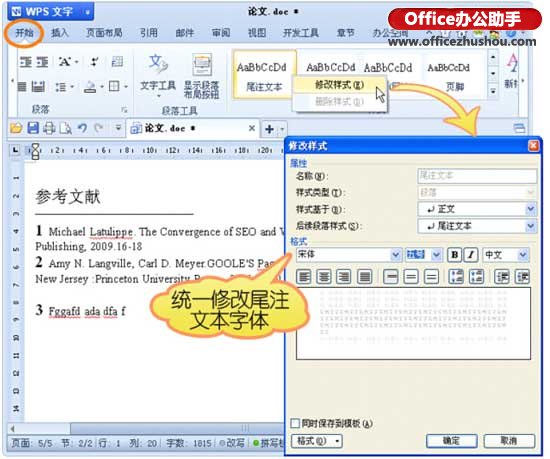This screenshot has height=459, width=550.
Task: Click the open folder icon in quick toolbar
Action: (16, 128)
